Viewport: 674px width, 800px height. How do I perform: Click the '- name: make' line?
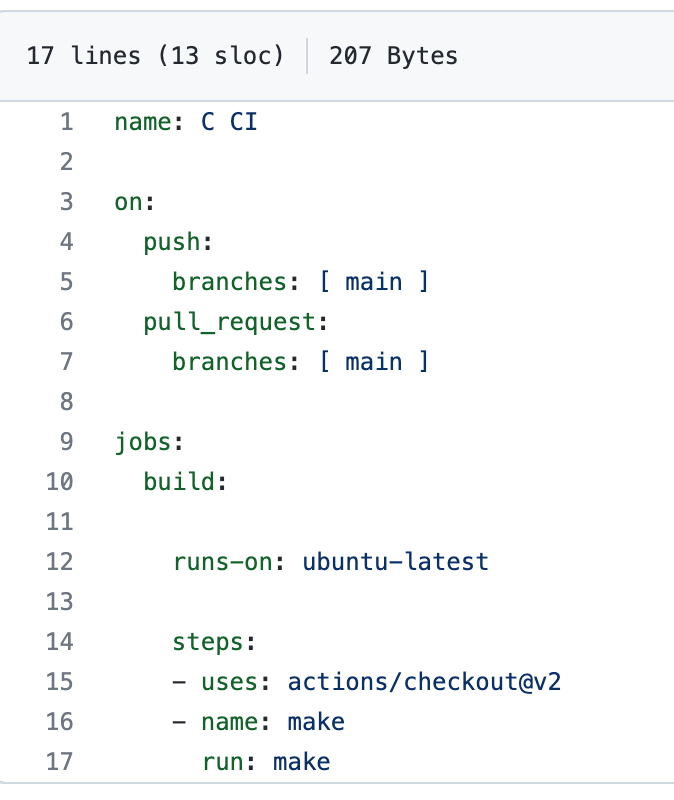(259, 722)
